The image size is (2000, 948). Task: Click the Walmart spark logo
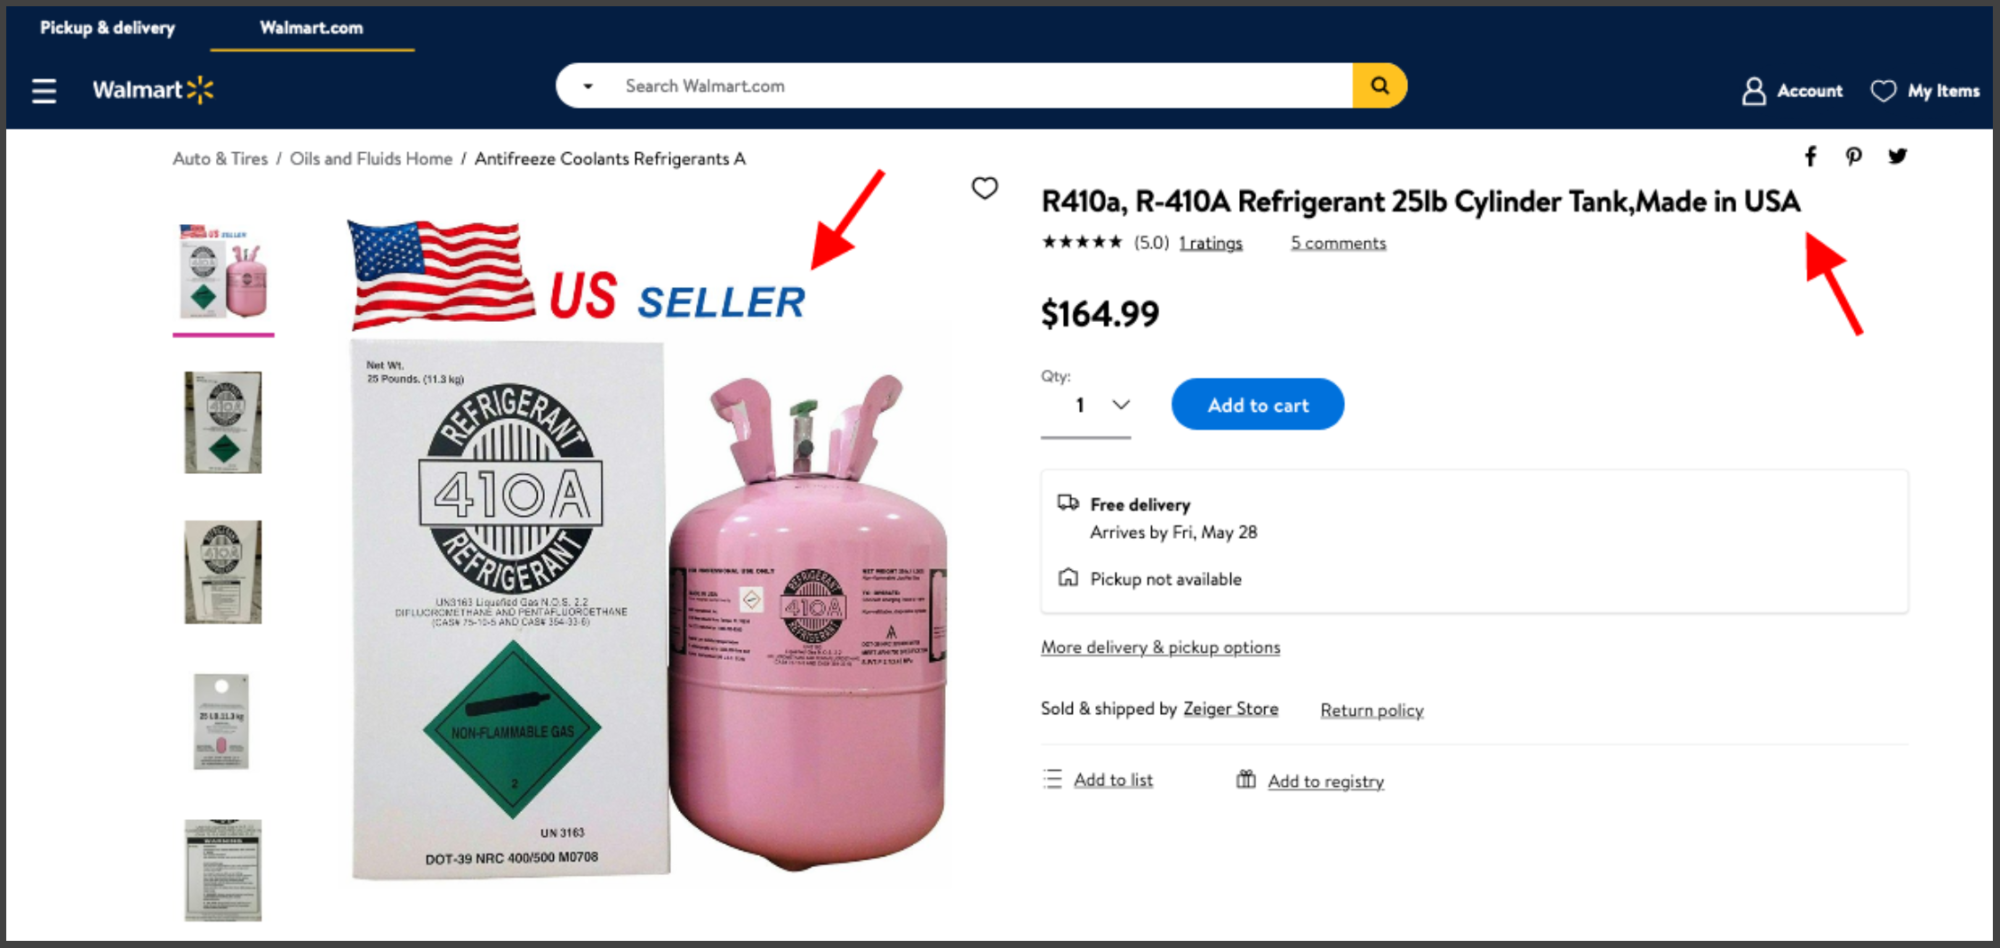coord(200,90)
